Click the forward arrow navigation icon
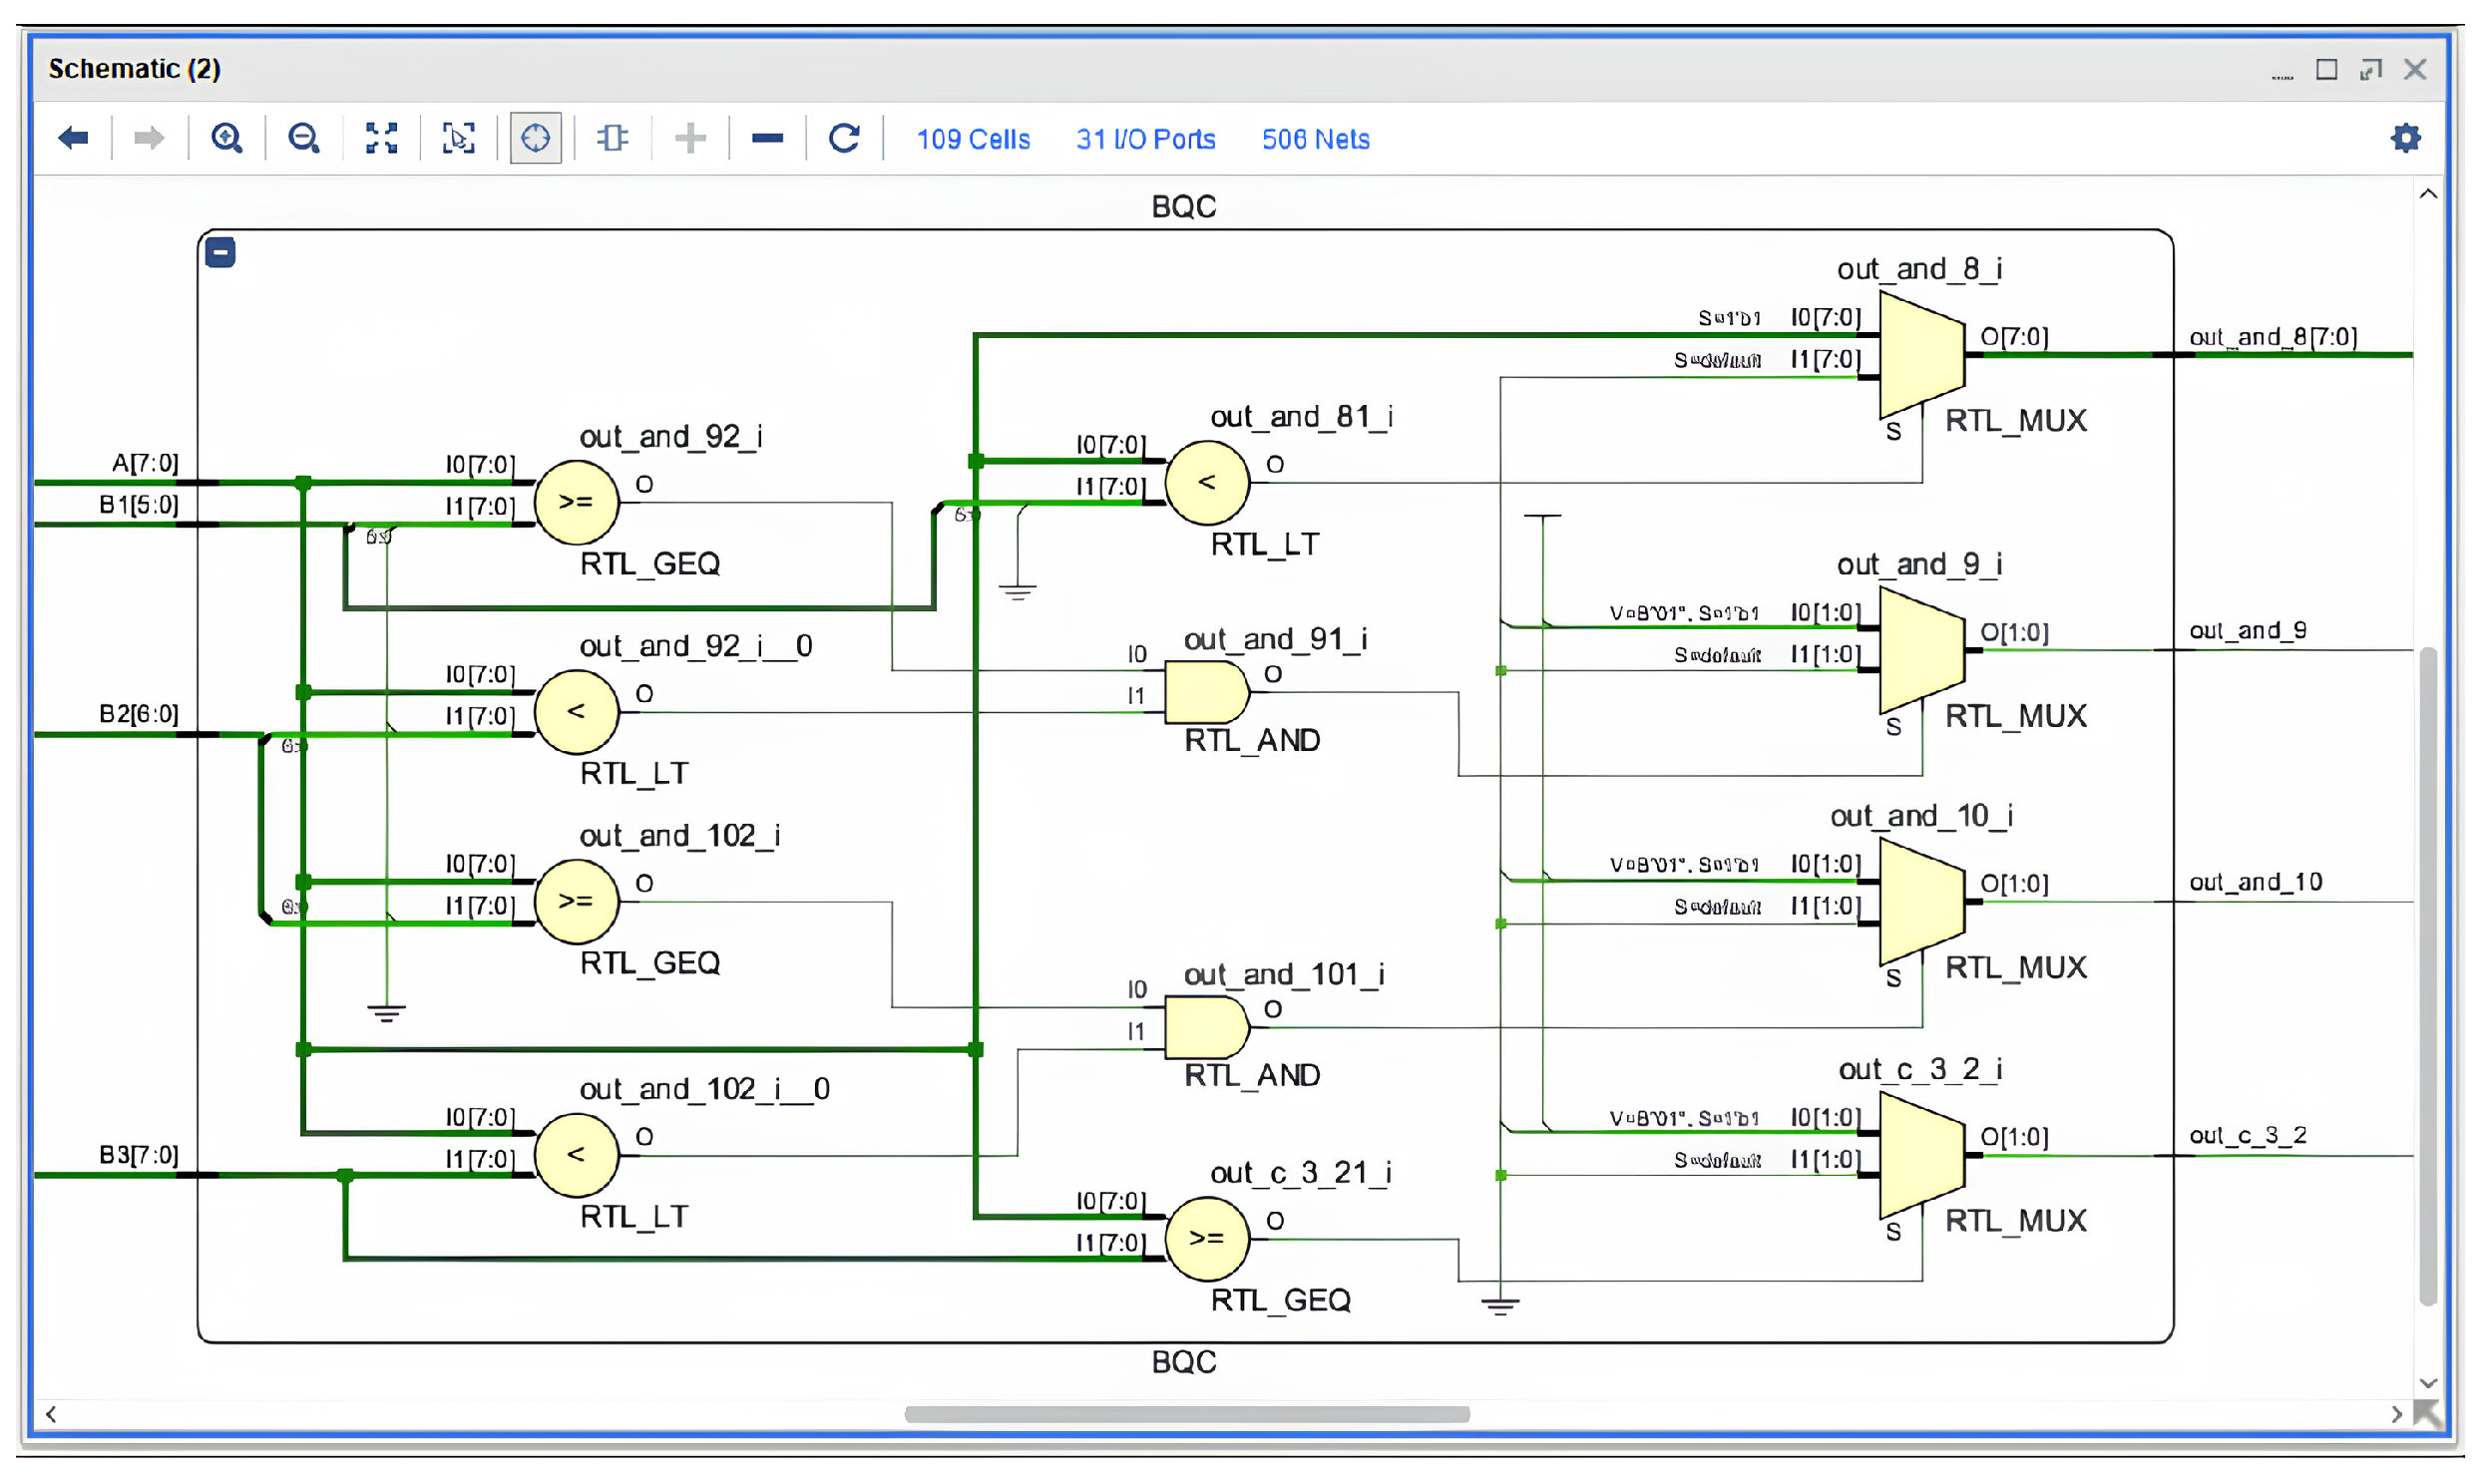The image size is (2489, 1484). [148, 138]
